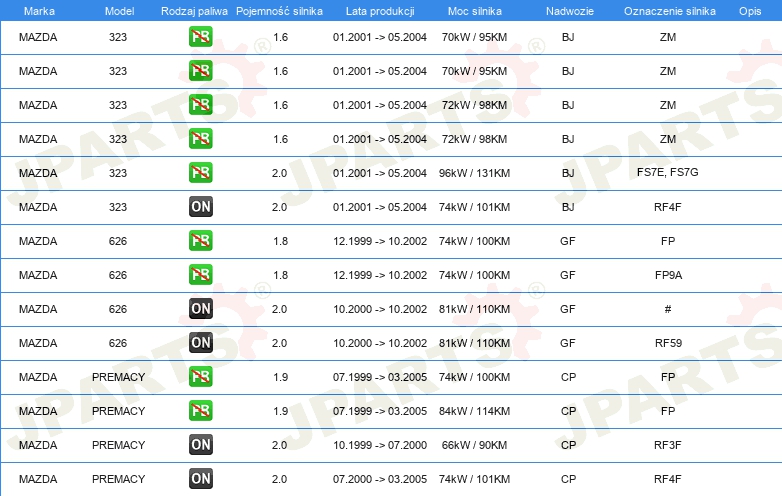This screenshot has height=496, width=782.
Task: Click petrol icon in Premacy 84kW / 114KM row
Action: coord(200,410)
